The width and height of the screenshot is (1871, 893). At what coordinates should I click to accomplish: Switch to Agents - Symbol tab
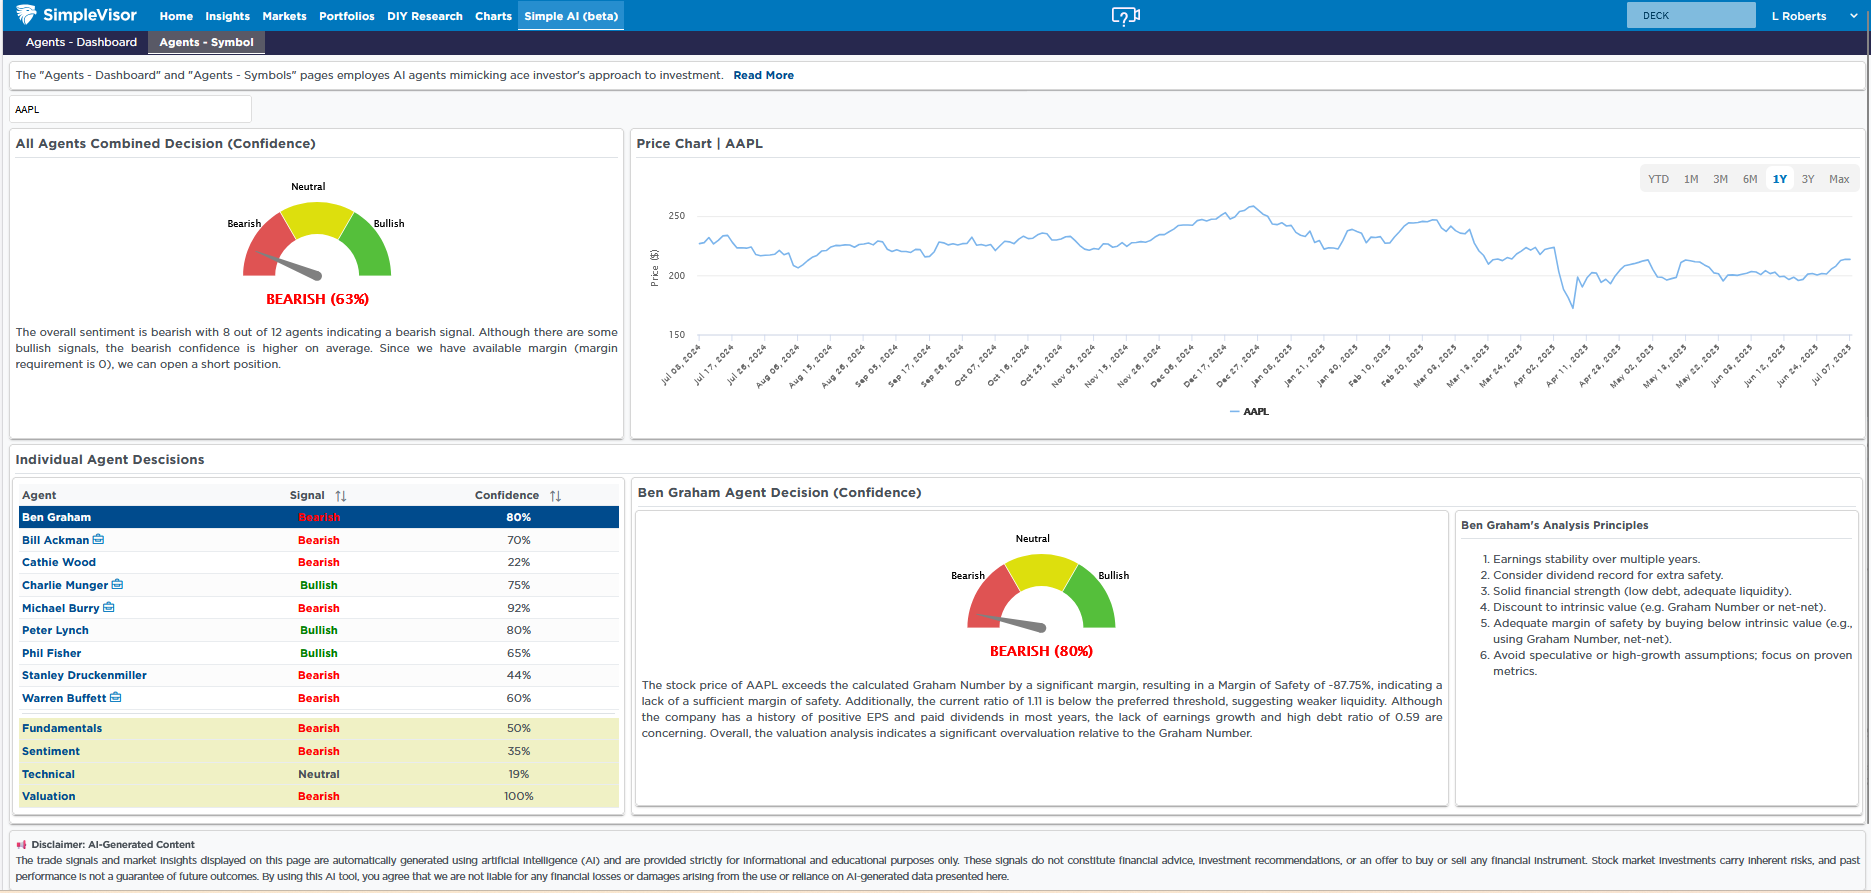click(206, 42)
